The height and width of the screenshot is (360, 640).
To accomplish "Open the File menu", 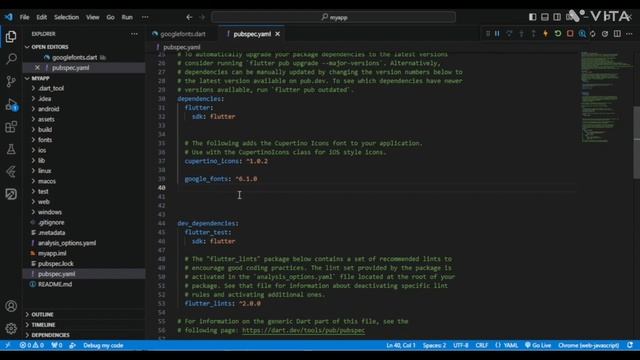I will point(24,17).
